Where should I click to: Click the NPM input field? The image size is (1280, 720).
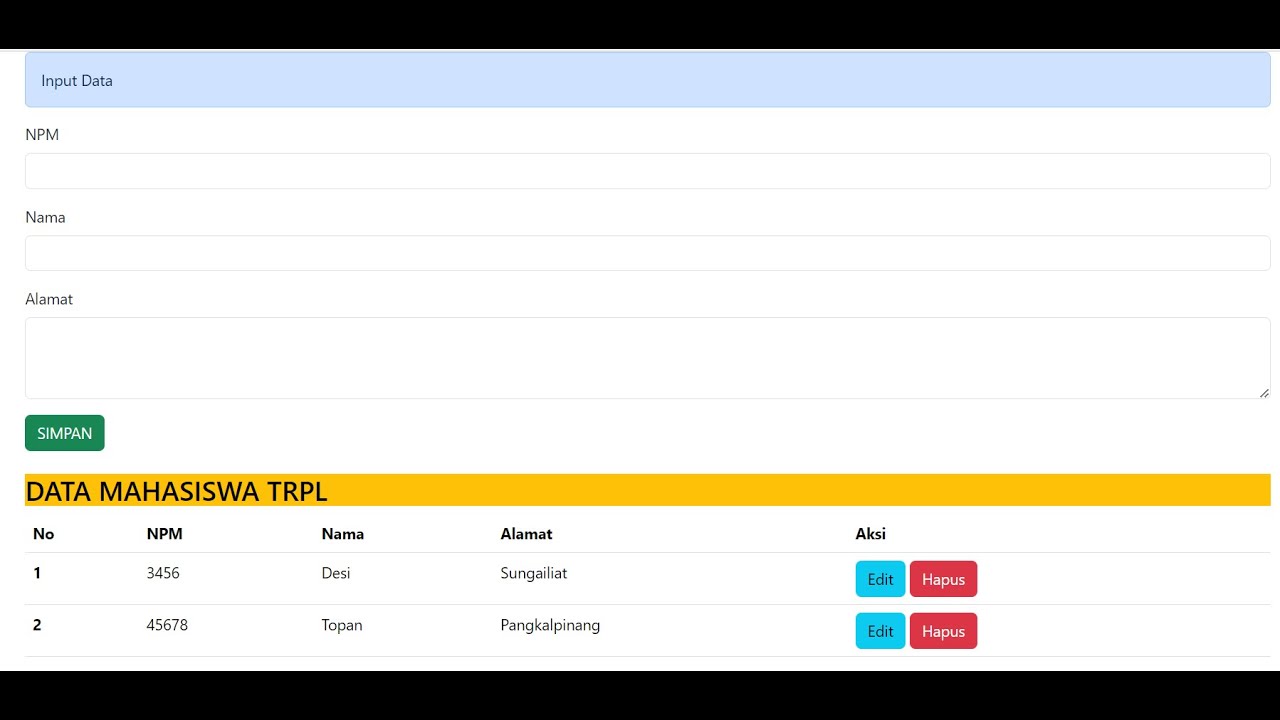pos(647,171)
